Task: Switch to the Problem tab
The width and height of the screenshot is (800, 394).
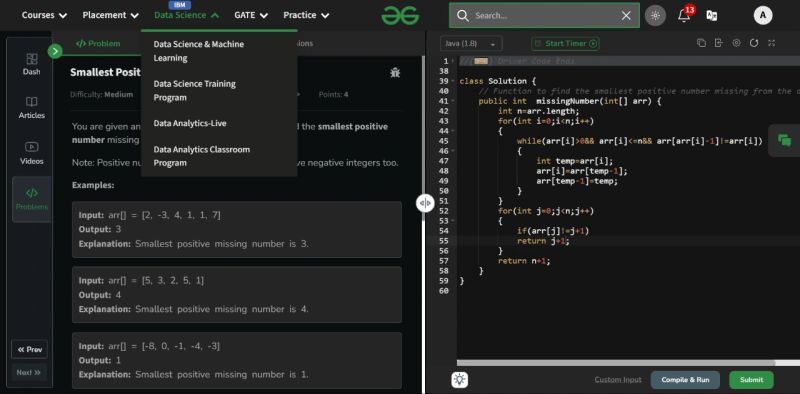Action: (x=98, y=43)
